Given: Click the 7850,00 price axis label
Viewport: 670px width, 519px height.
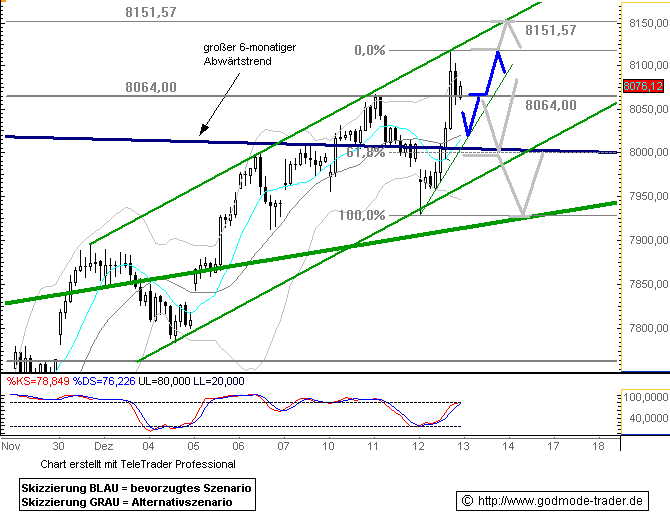Looking at the screenshot, I should pos(649,284).
